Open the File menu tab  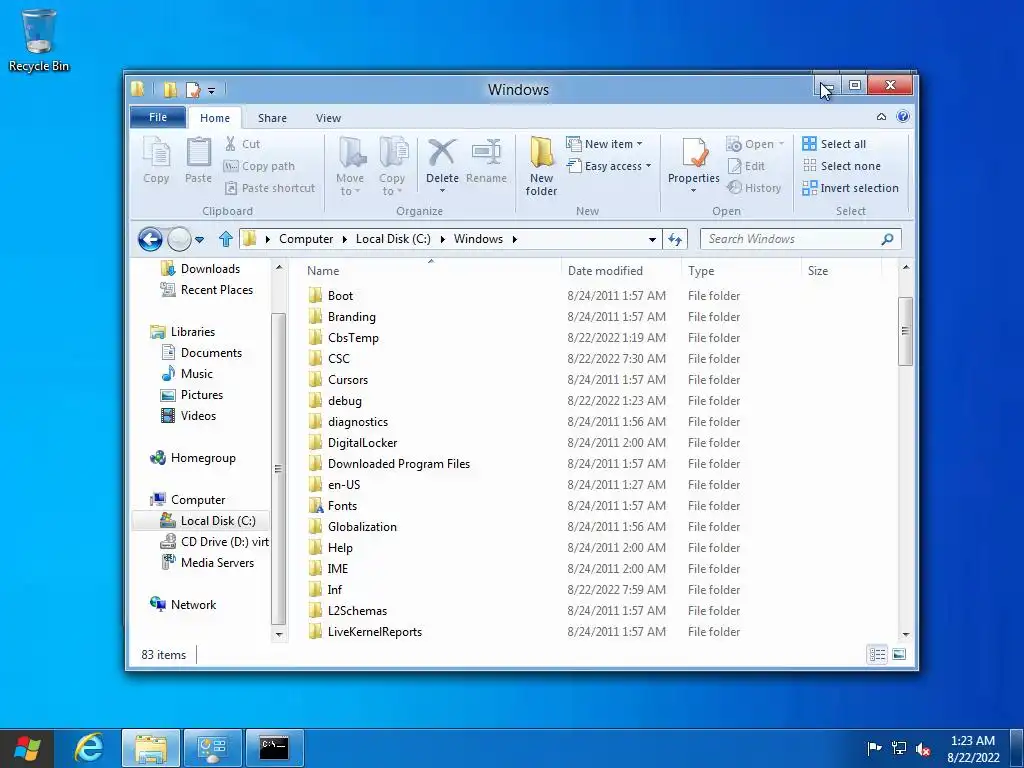click(x=158, y=117)
